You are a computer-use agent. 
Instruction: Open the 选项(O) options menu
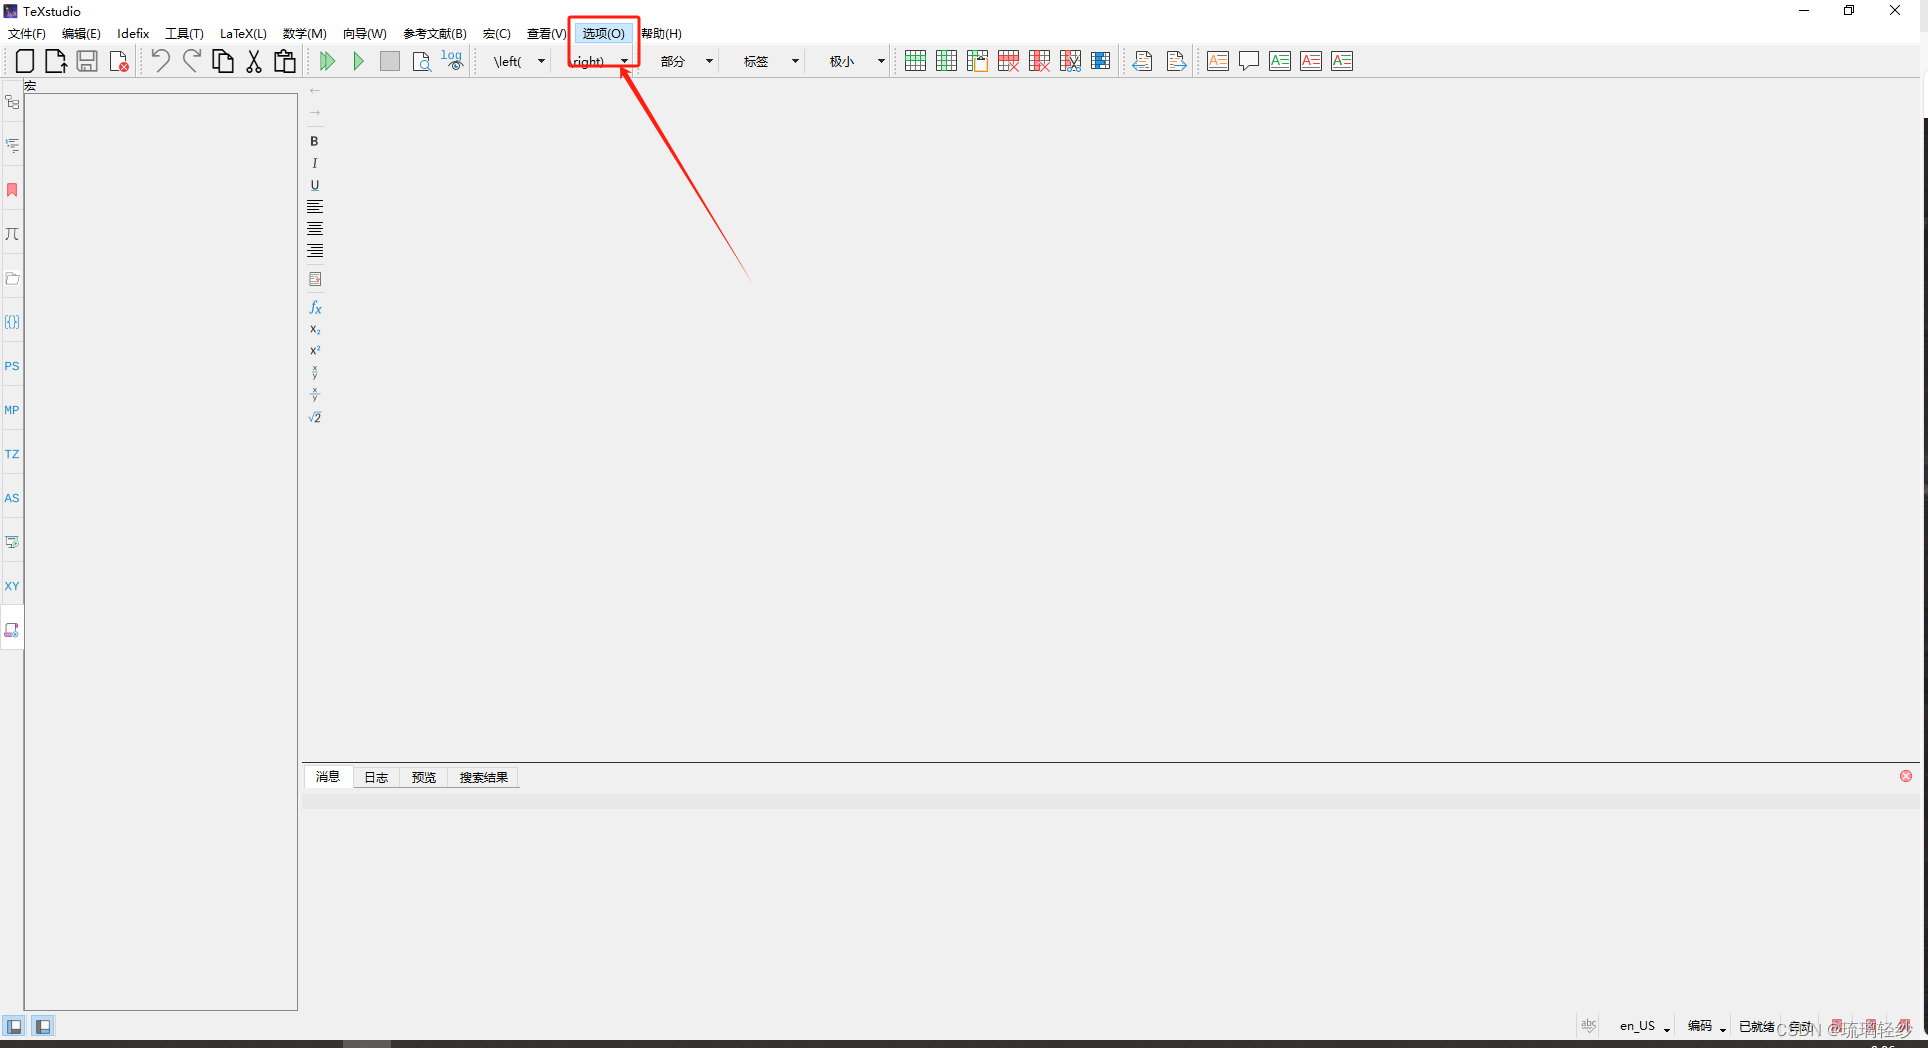click(604, 33)
